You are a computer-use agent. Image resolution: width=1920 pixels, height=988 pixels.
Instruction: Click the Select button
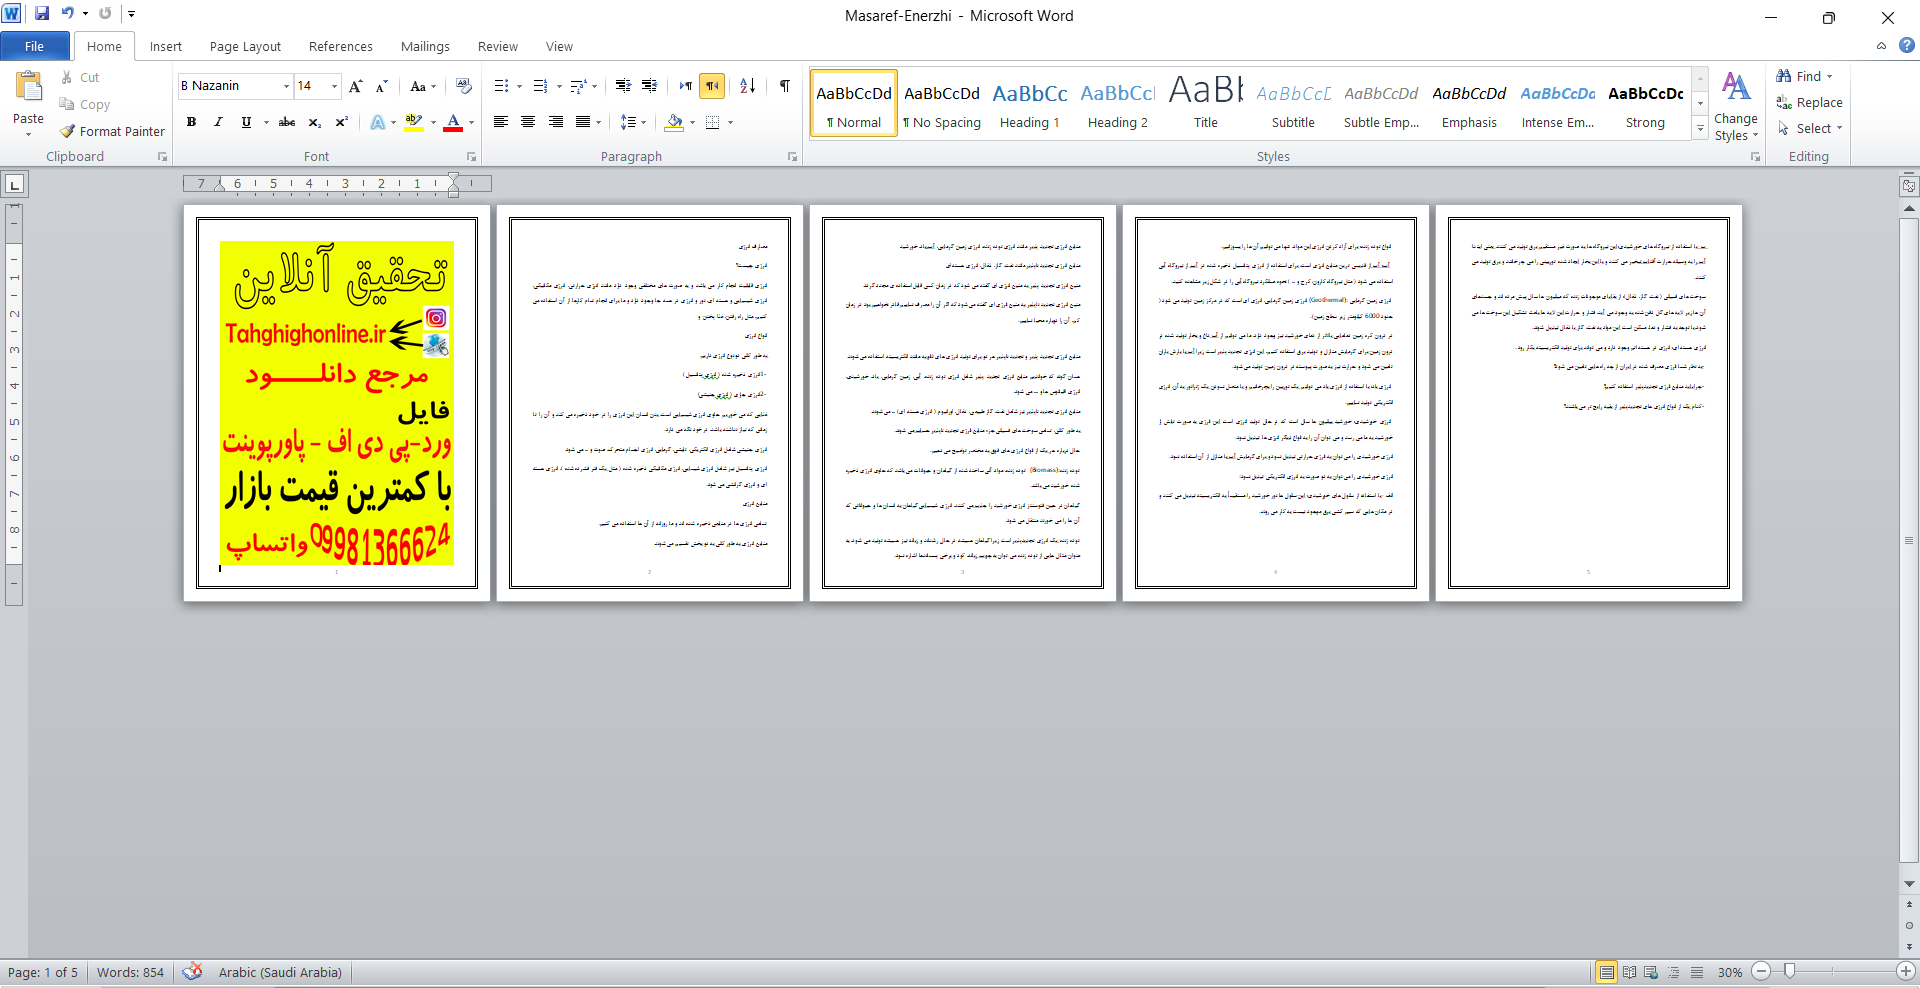point(1809,128)
